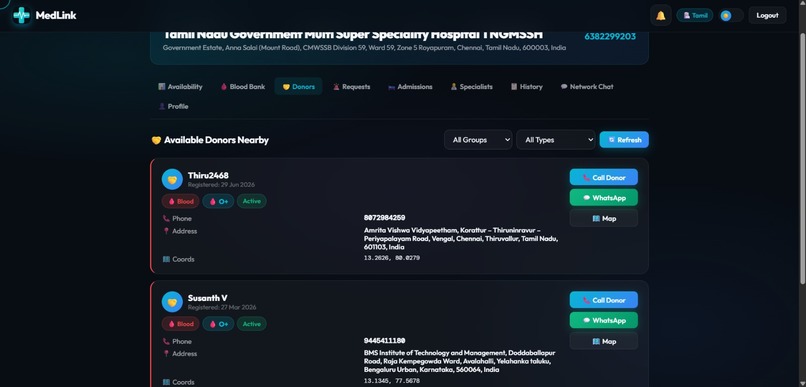This screenshot has height=387, width=806.
Task: Click the Active badge on Thiru2468's card
Action: click(251, 201)
